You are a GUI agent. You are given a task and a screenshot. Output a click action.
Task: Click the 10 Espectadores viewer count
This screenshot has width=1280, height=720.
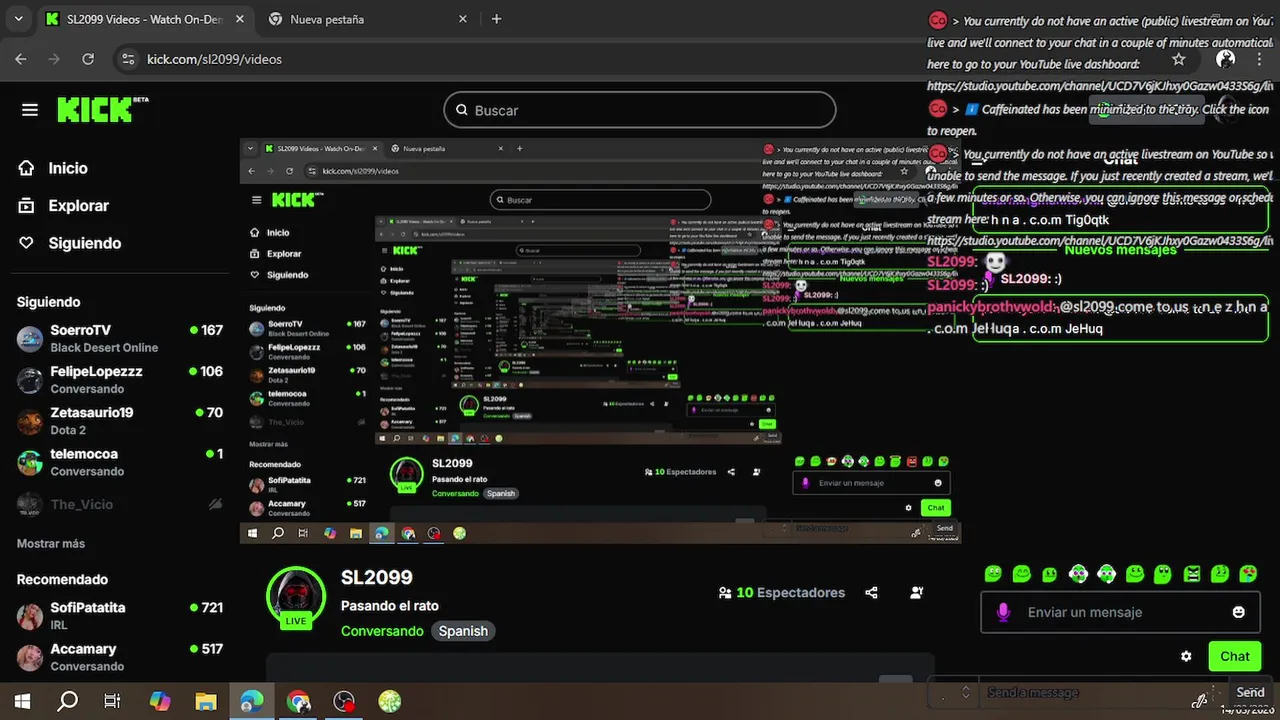(x=781, y=592)
